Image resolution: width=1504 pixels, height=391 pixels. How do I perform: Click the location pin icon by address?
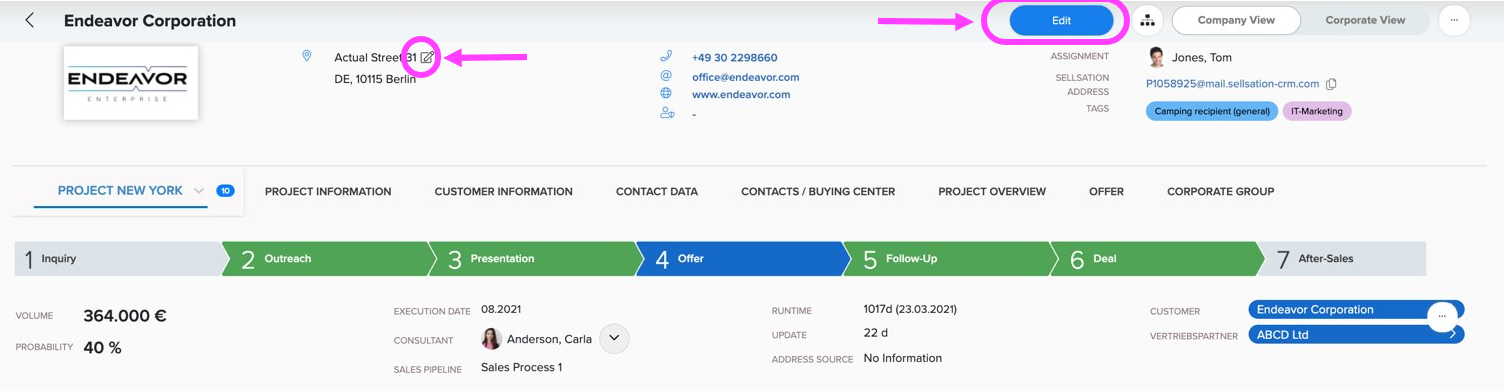pos(307,57)
